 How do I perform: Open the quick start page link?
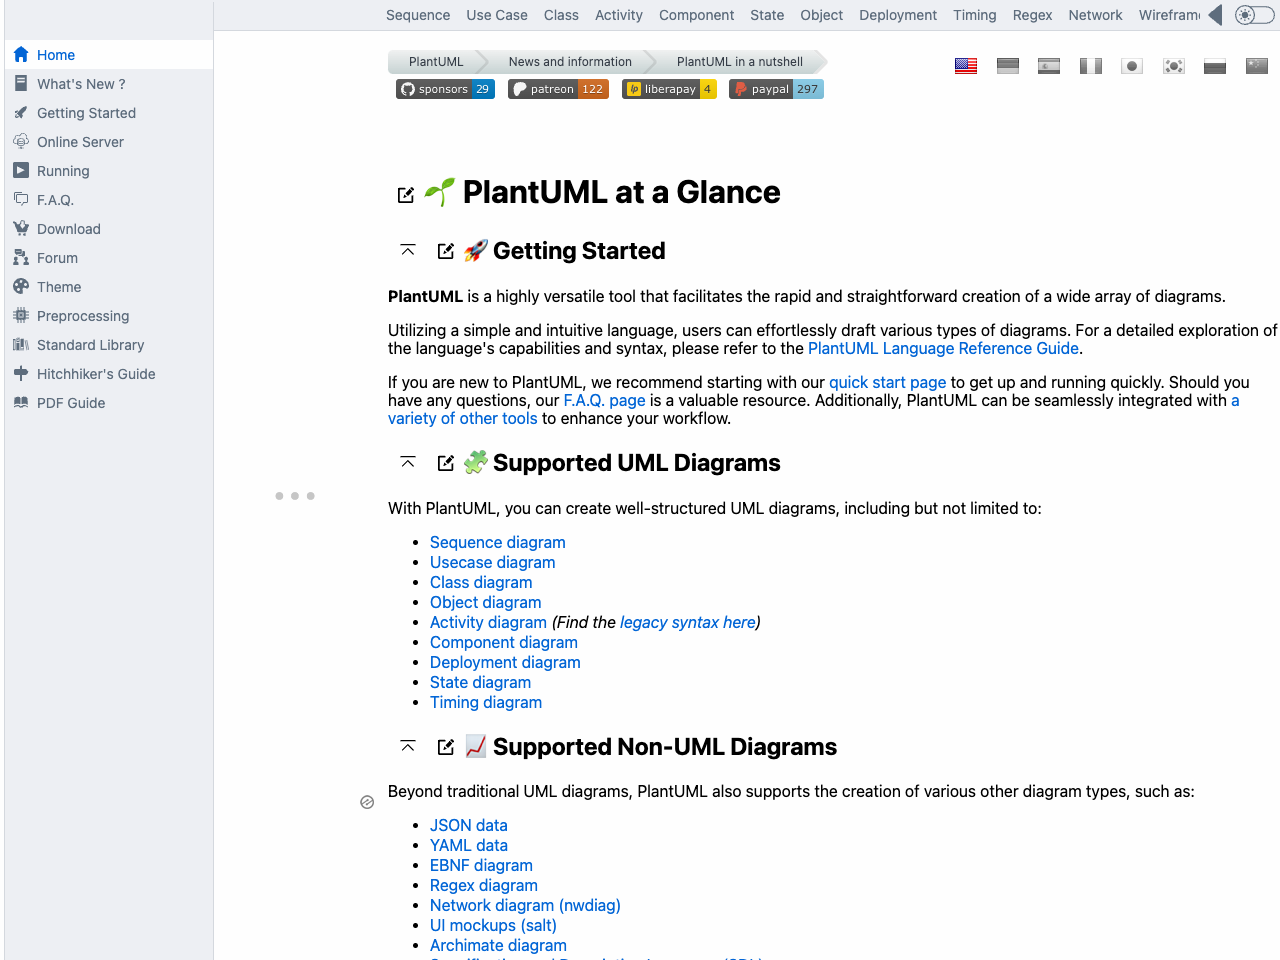(x=887, y=382)
